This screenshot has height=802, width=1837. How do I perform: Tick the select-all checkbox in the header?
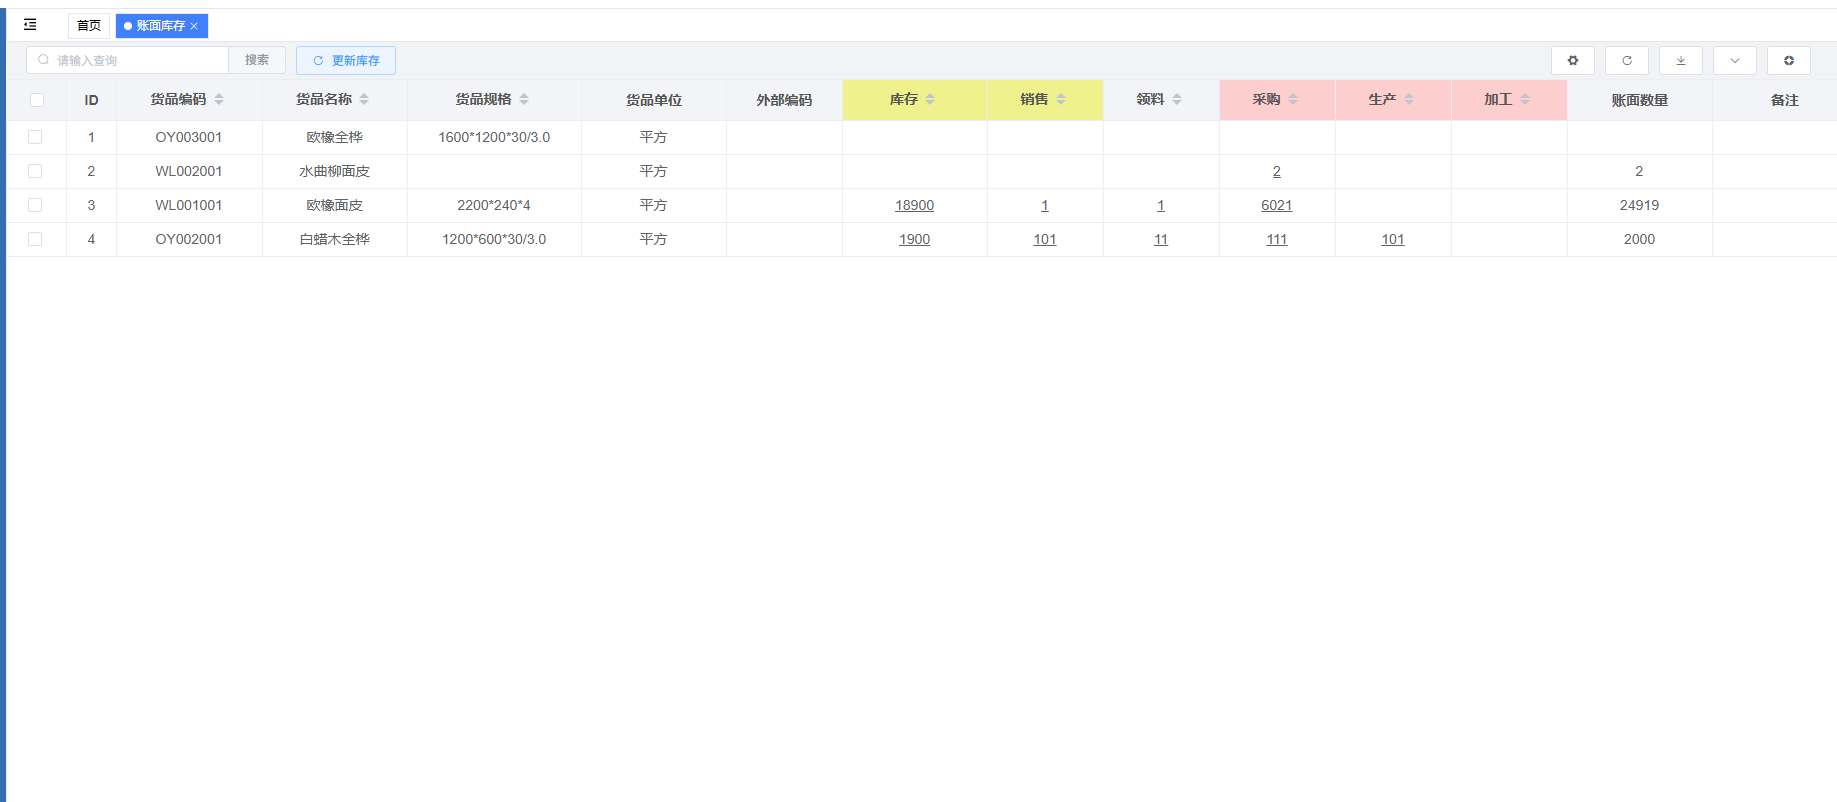tap(37, 100)
